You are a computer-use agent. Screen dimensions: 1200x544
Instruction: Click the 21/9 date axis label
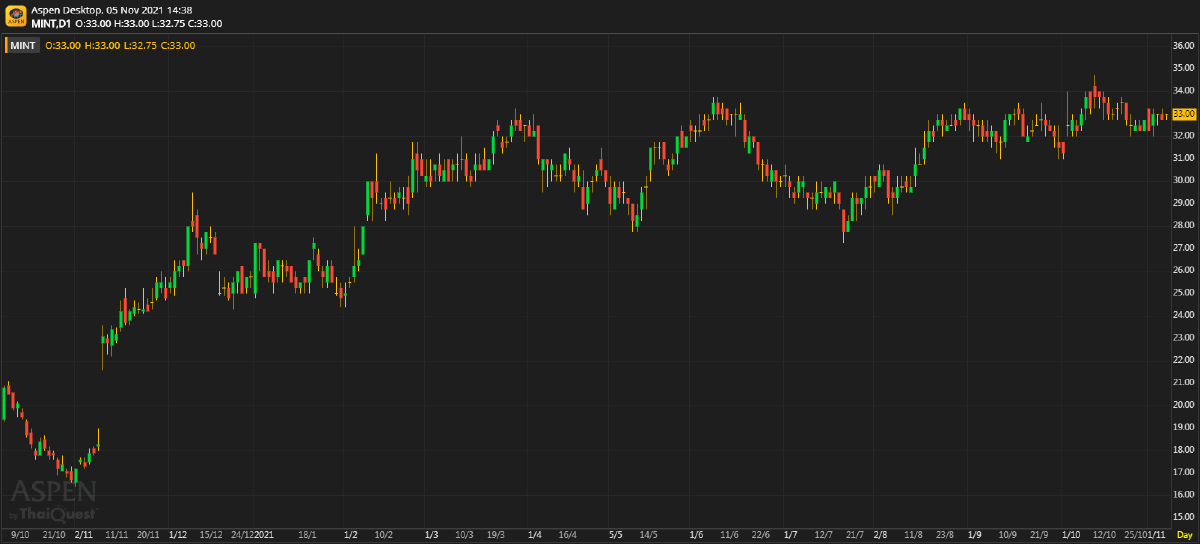coord(1040,536)
